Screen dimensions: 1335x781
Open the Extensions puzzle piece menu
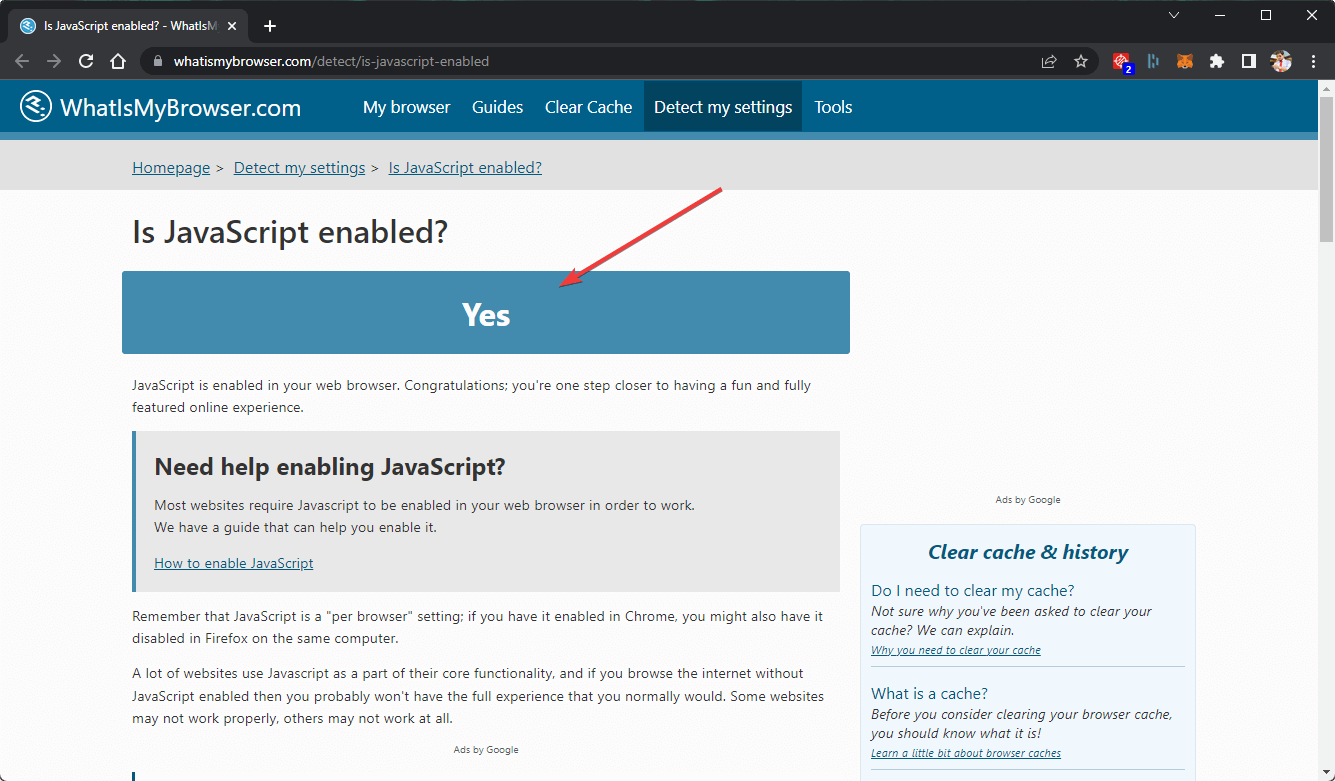click(1216, 61)
